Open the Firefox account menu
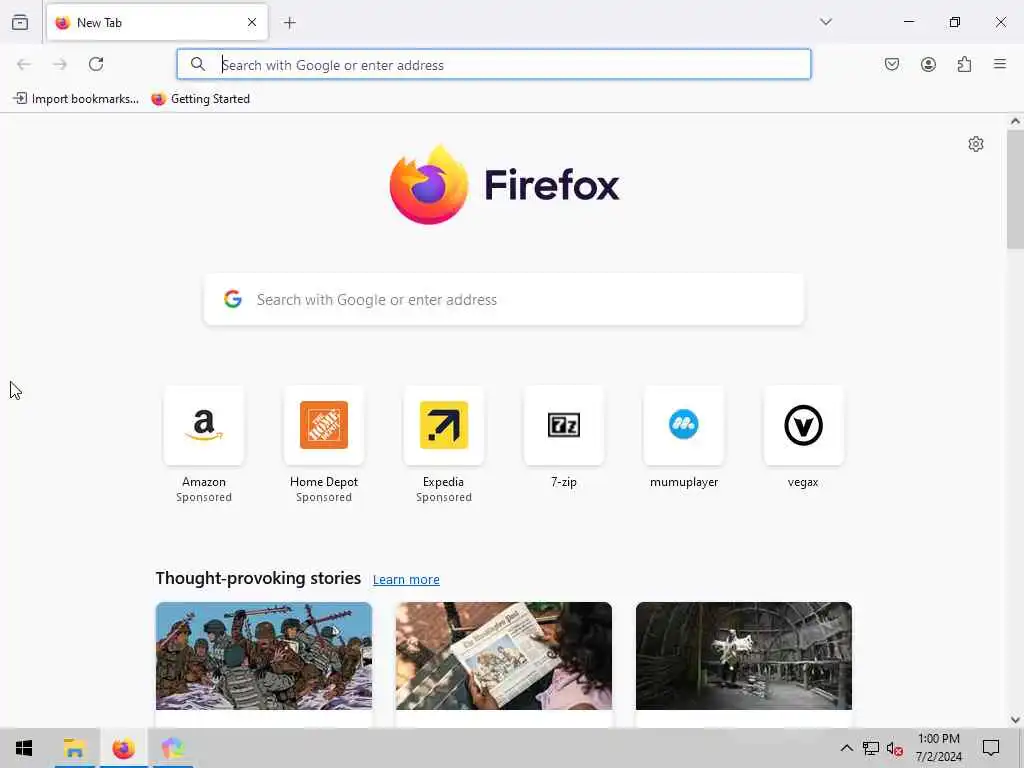Image resolution: width=1024 pixels, height=768 pixels. click(x=928, y=64)
